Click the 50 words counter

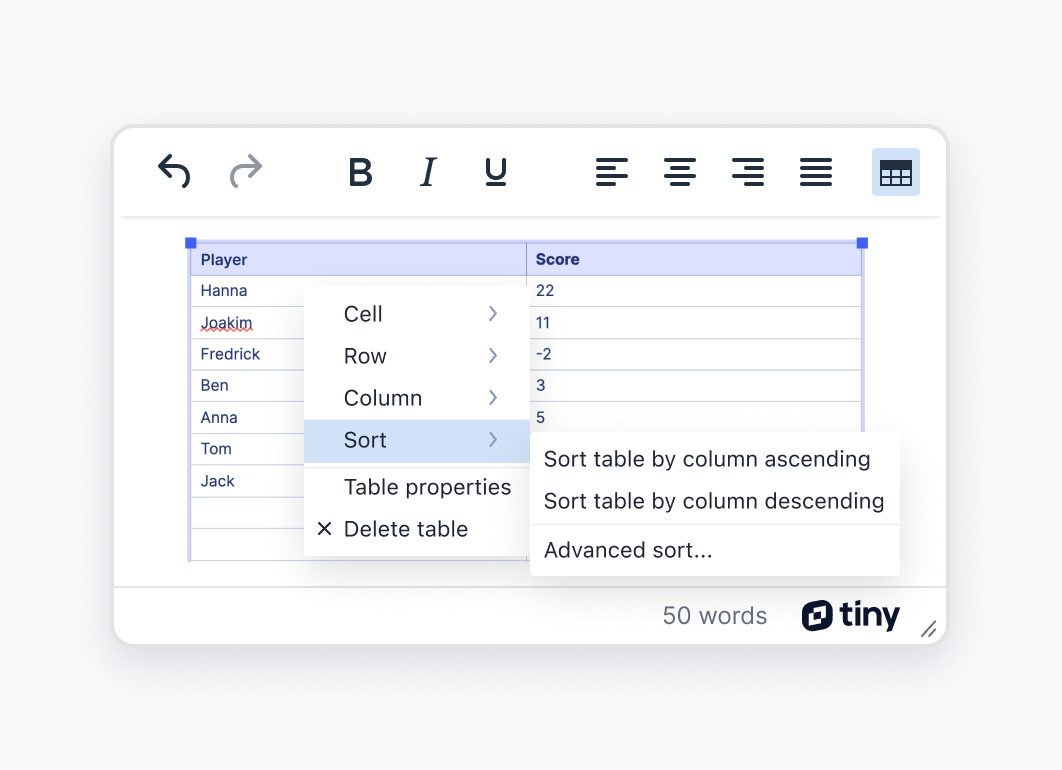point(714,616)
